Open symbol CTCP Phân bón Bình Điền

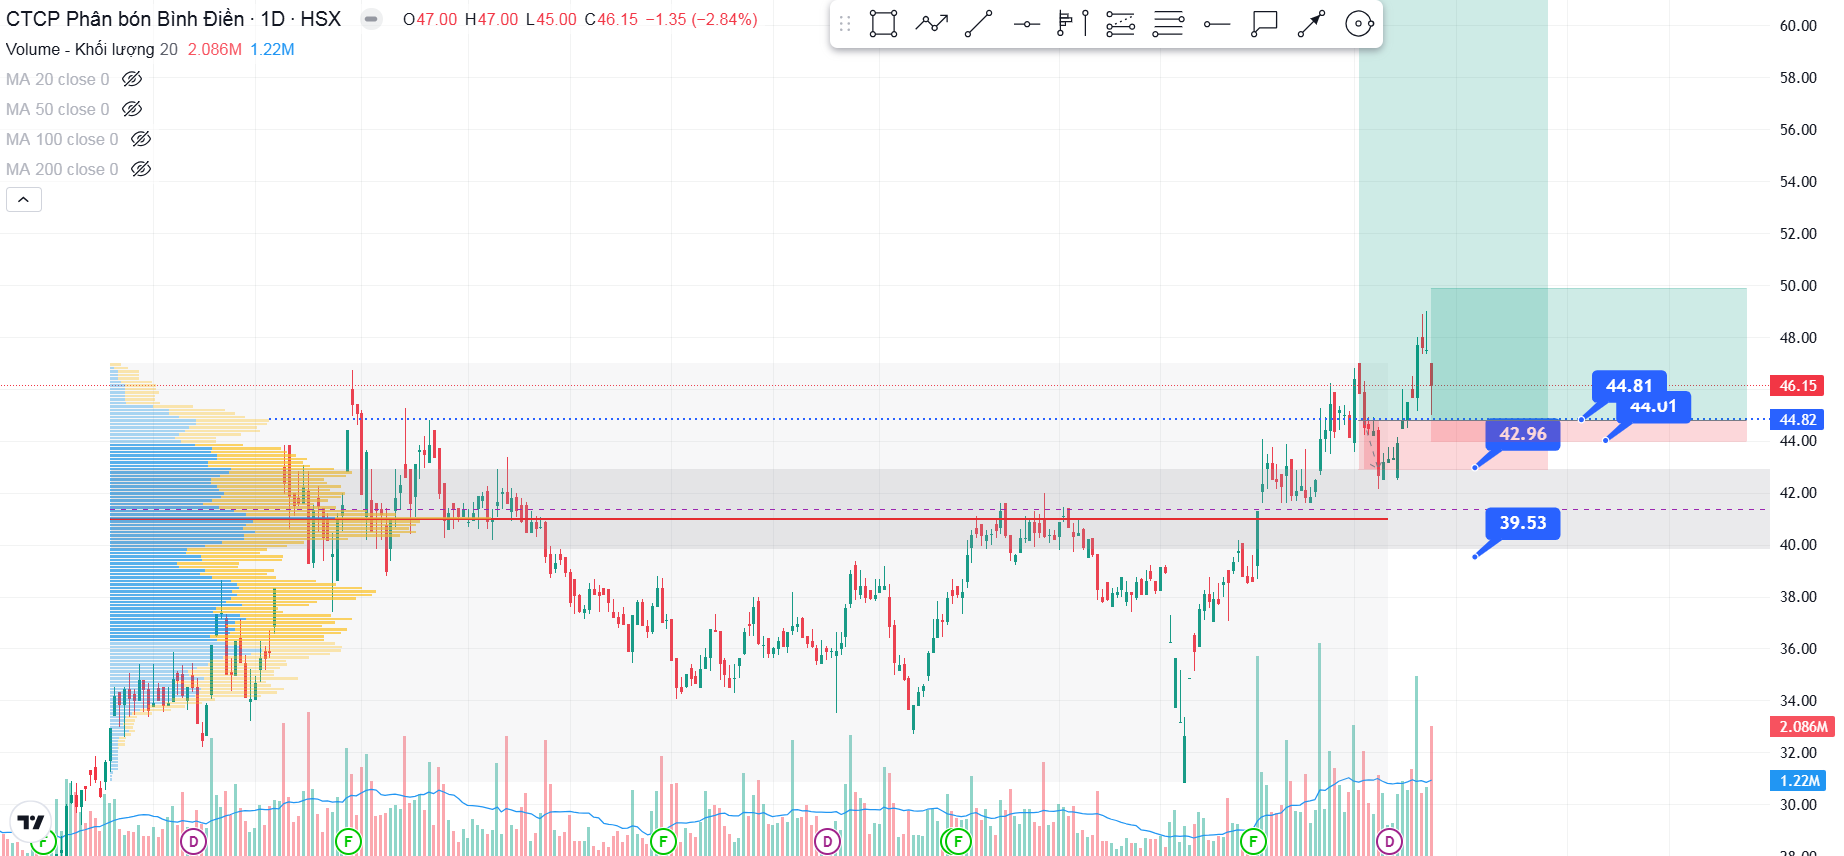[x=125, y=19]
